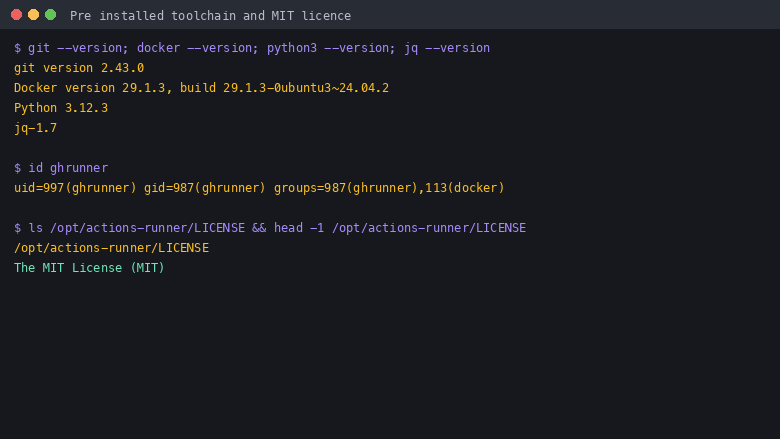Click the 'jq-1.7' output line
This screenshot has height=439, width=780.
(x=35, y=128)
